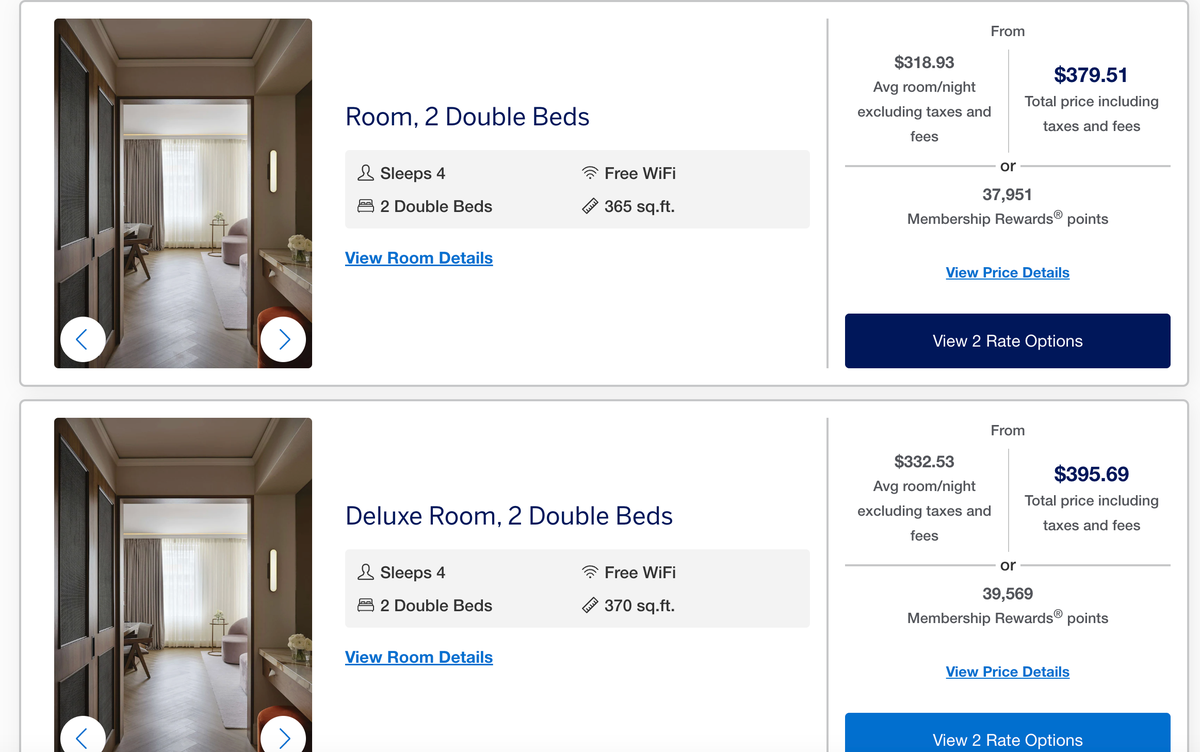Click View 2 Rate Options for the Deluxe Room
This screenshot has width=1200, height=752.
pyautogui.click(x=1007, y=739)
